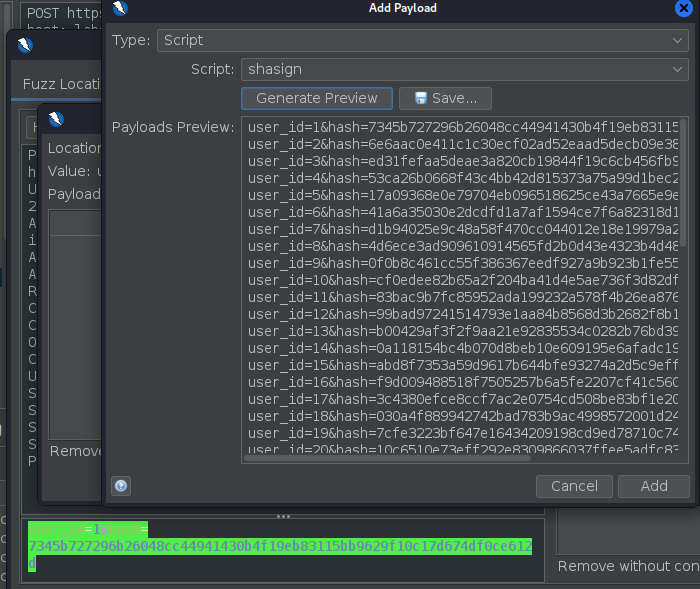Click ZAP logo on middle Payloads dialog
This screenshot has height=589, width=700.
pyautogui.click(x=57, y=117)
